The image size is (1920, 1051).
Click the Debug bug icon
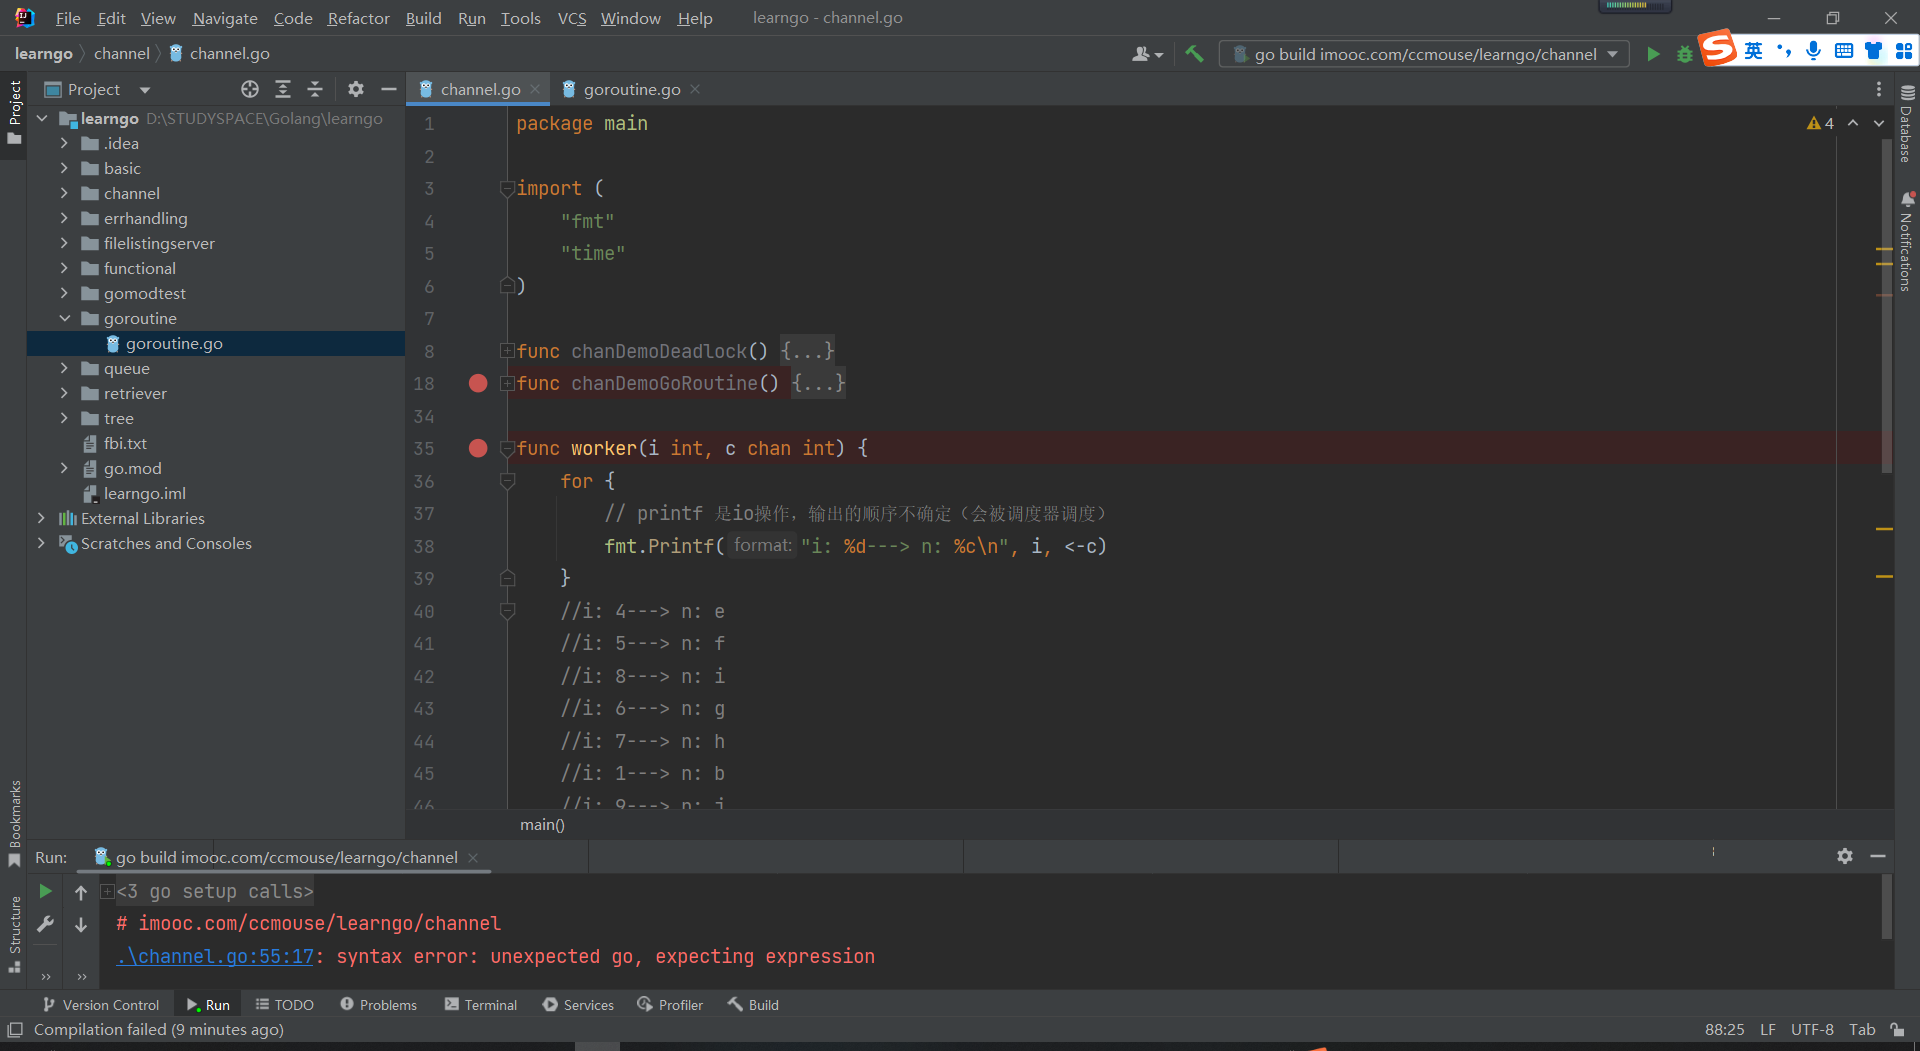coord(1685,54)
